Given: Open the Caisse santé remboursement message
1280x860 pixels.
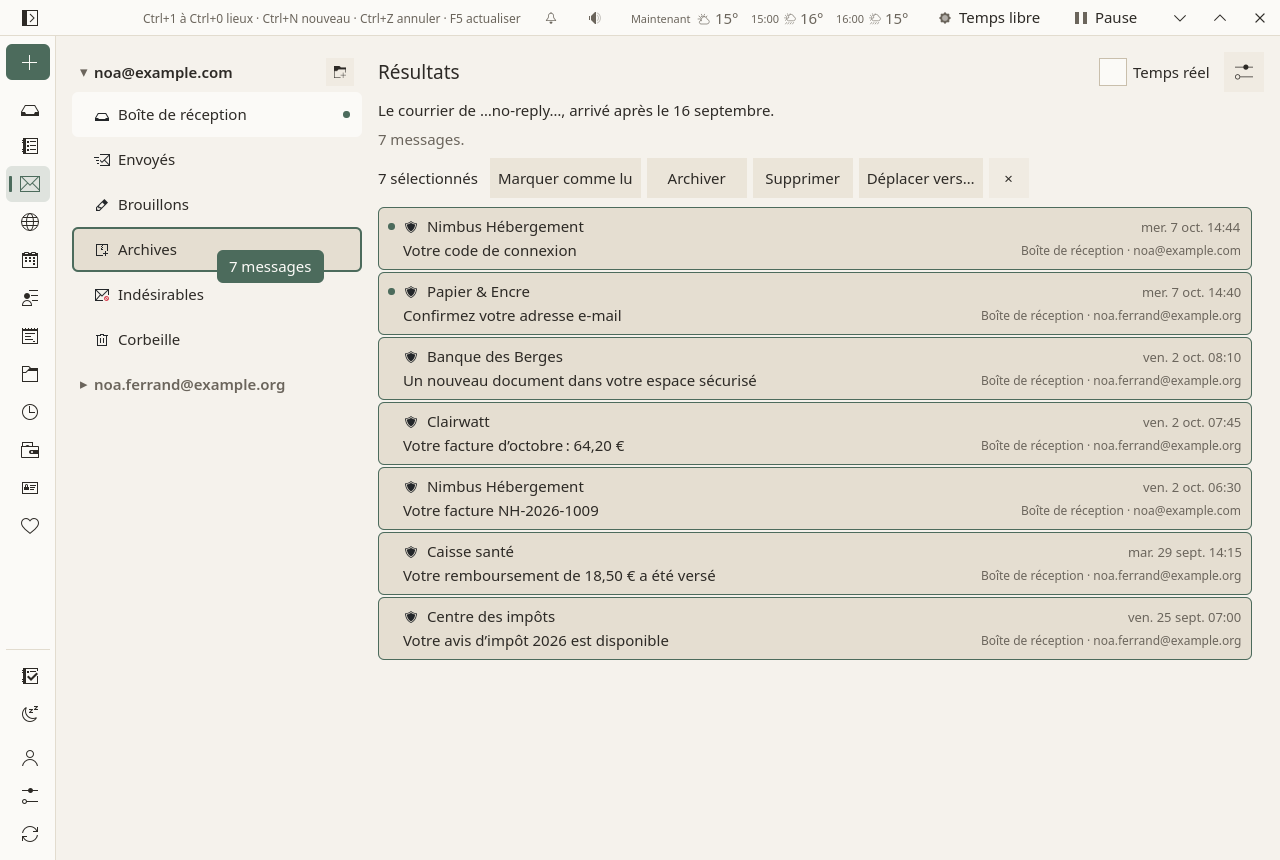Looking at the screenshot, I should point(815,563).
